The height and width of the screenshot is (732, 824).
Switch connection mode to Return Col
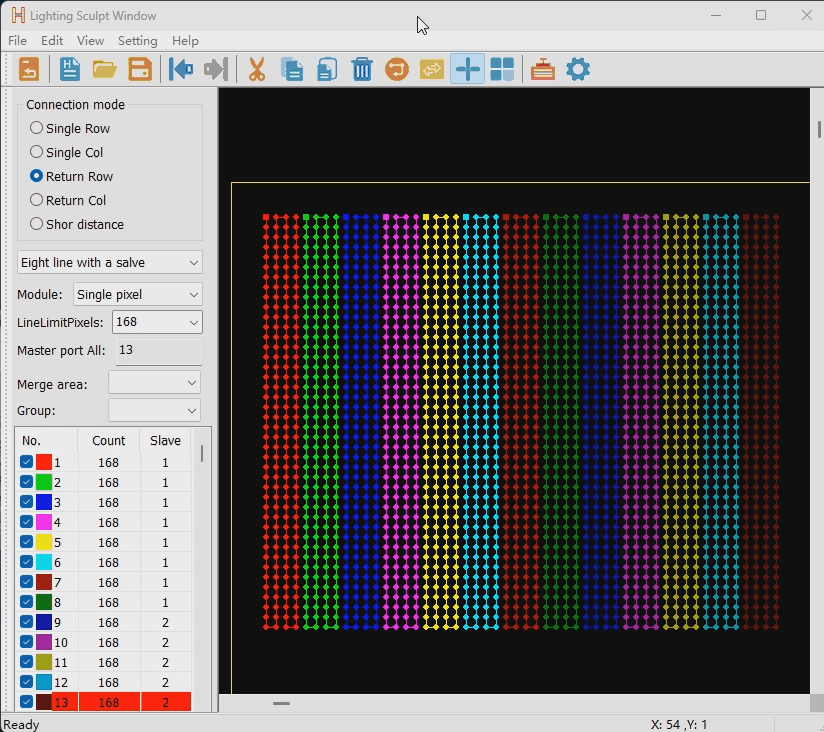35,200
